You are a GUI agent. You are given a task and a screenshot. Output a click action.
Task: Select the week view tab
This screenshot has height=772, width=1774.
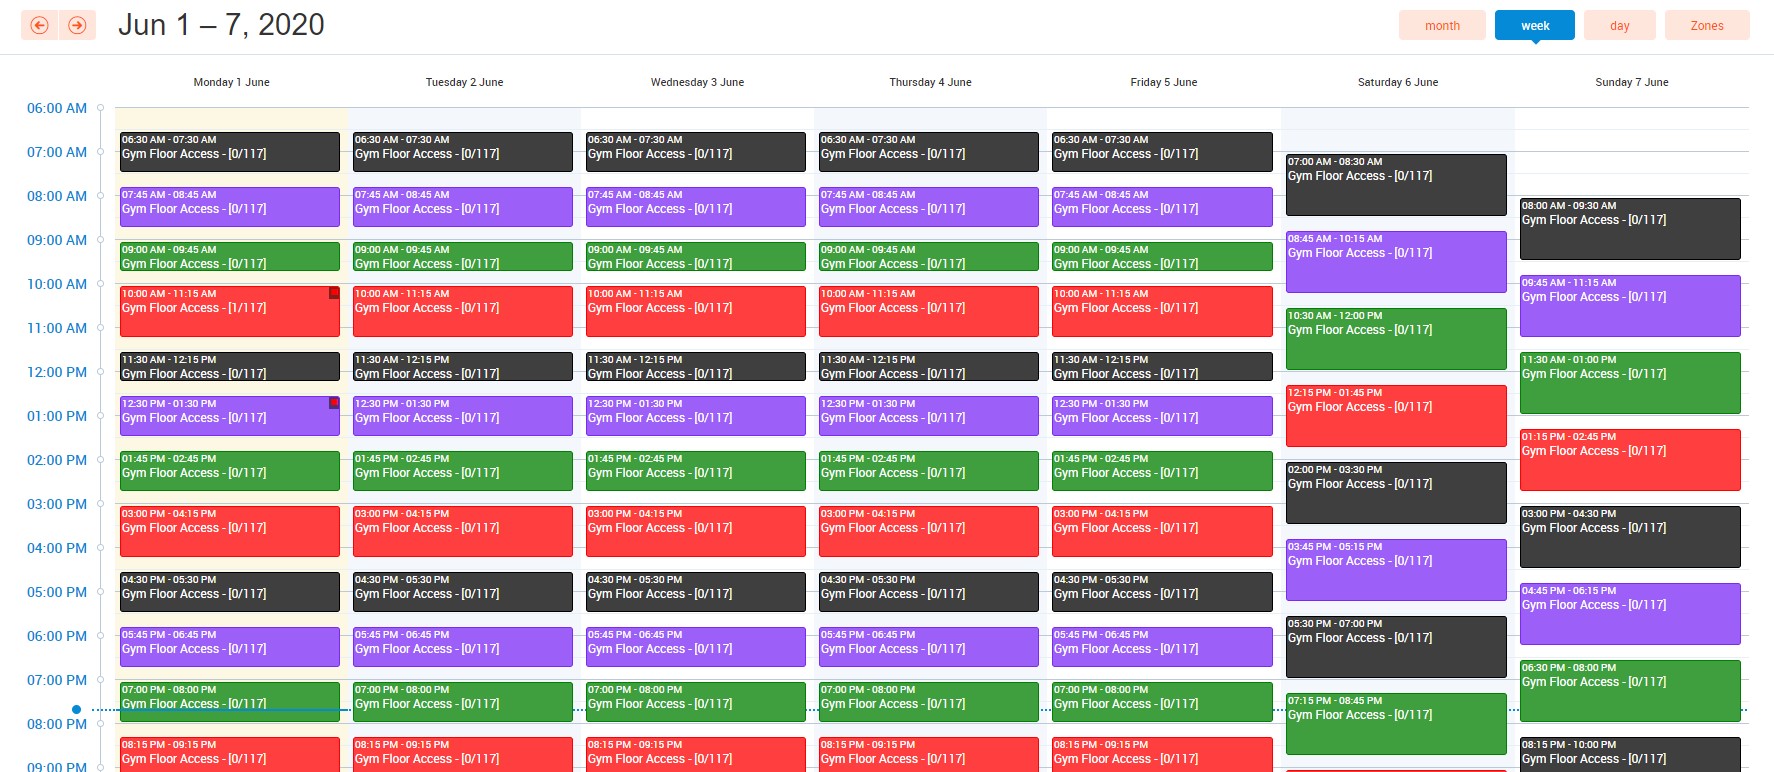coord(1534,26)
